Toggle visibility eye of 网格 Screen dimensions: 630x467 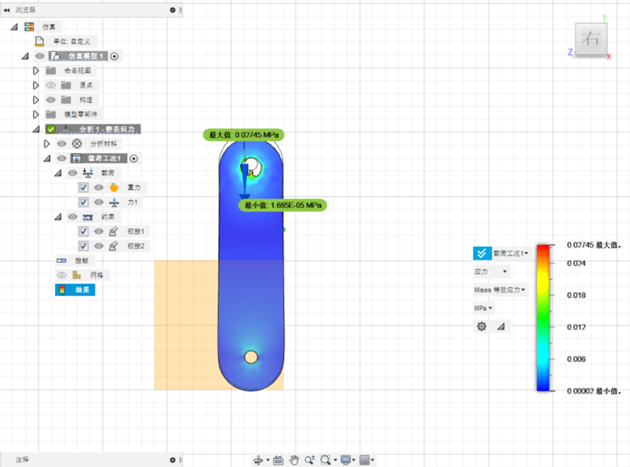(x=61, y=274)
